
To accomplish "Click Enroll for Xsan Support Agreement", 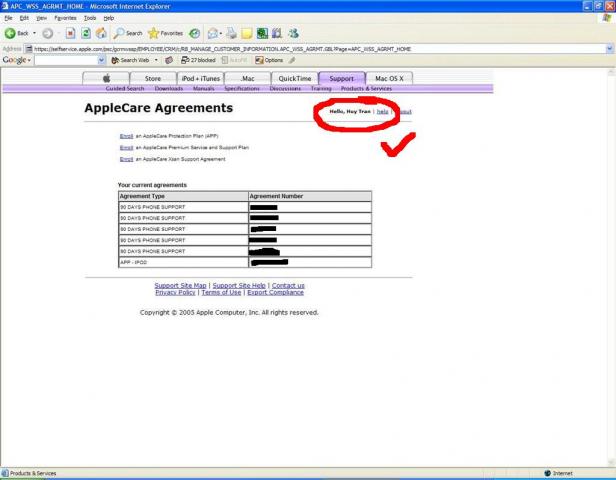I will pyautogui.click(x=126, y=159).
